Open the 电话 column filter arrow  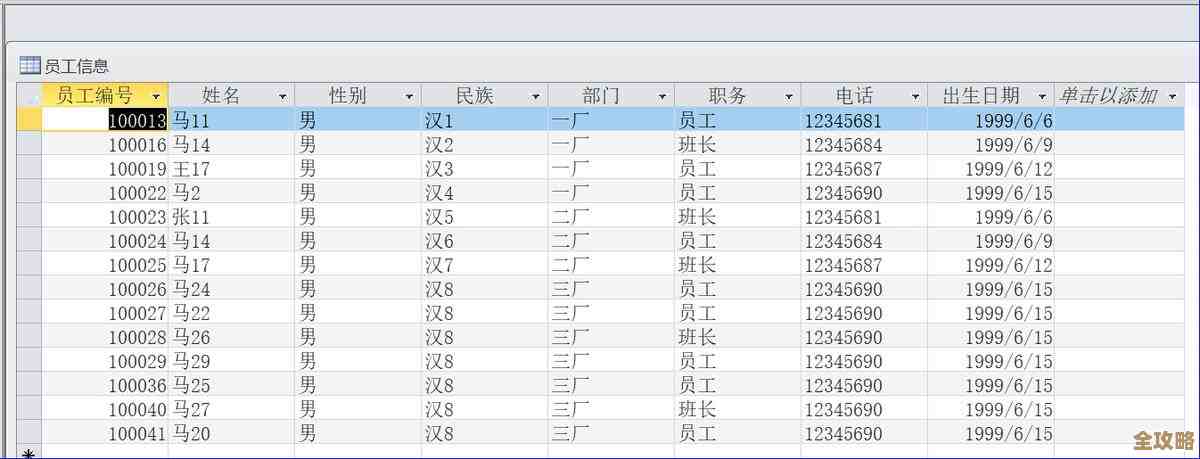[915, 96]
